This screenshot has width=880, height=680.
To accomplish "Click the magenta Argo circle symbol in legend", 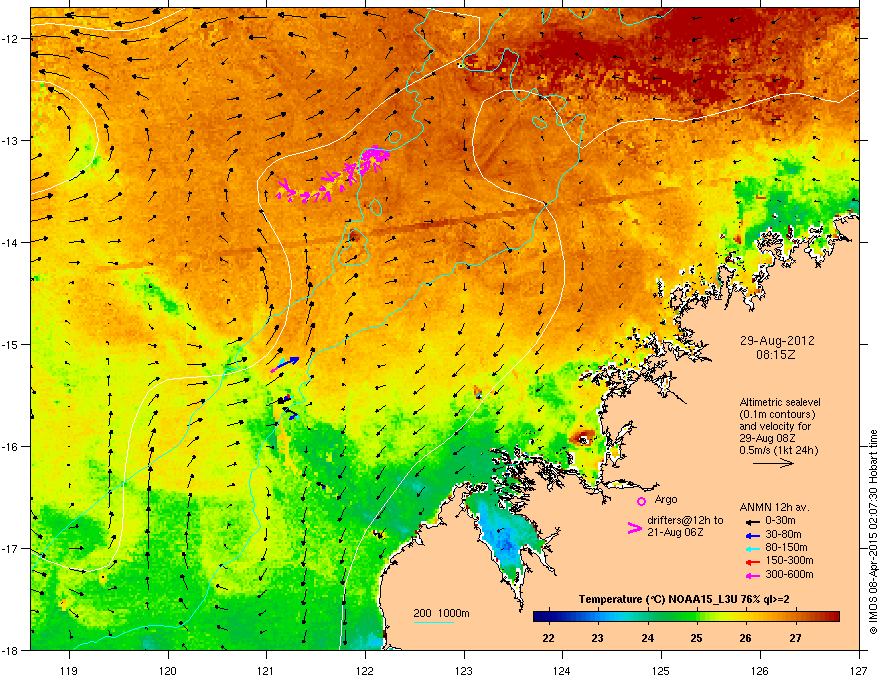I will (641, 501).
